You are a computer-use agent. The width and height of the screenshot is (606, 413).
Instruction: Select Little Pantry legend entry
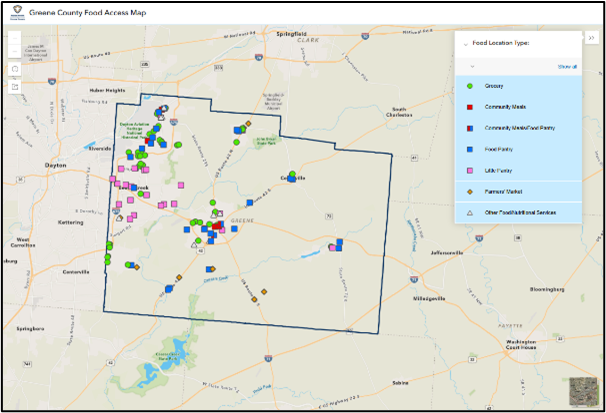[x=499, y=171]
